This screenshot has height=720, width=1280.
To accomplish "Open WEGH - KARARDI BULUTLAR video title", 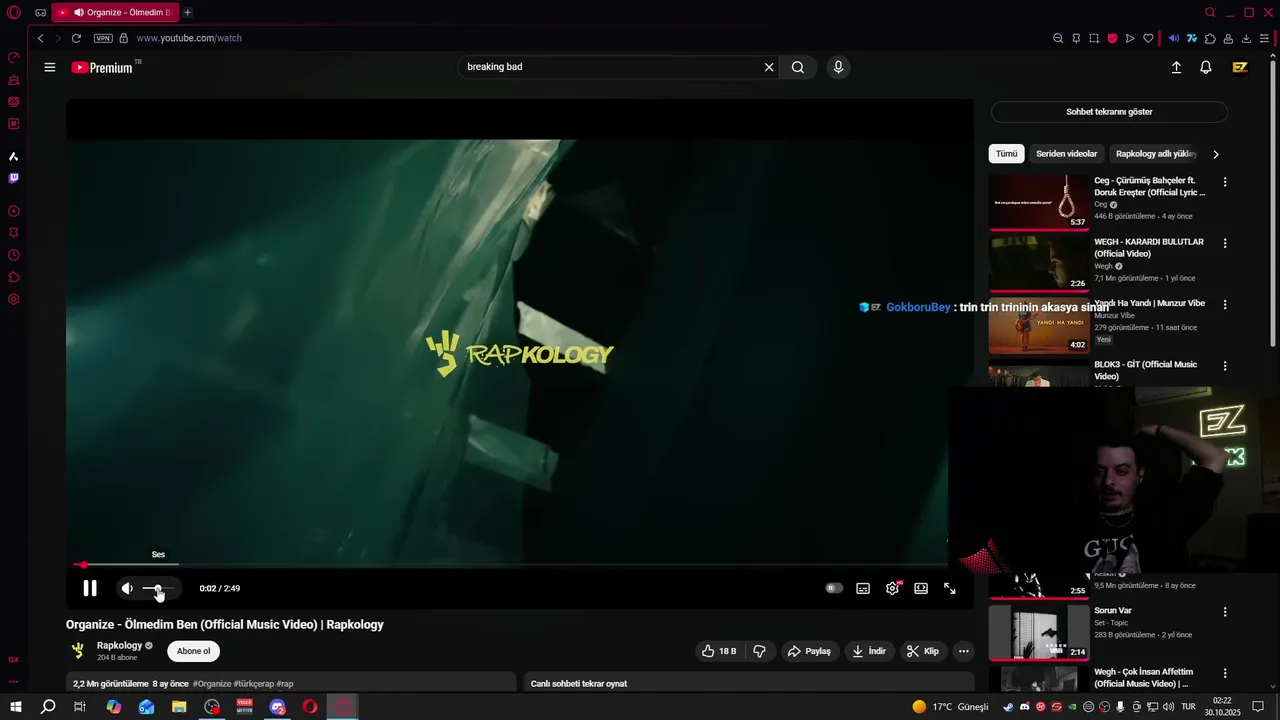I will [1149, 248].
